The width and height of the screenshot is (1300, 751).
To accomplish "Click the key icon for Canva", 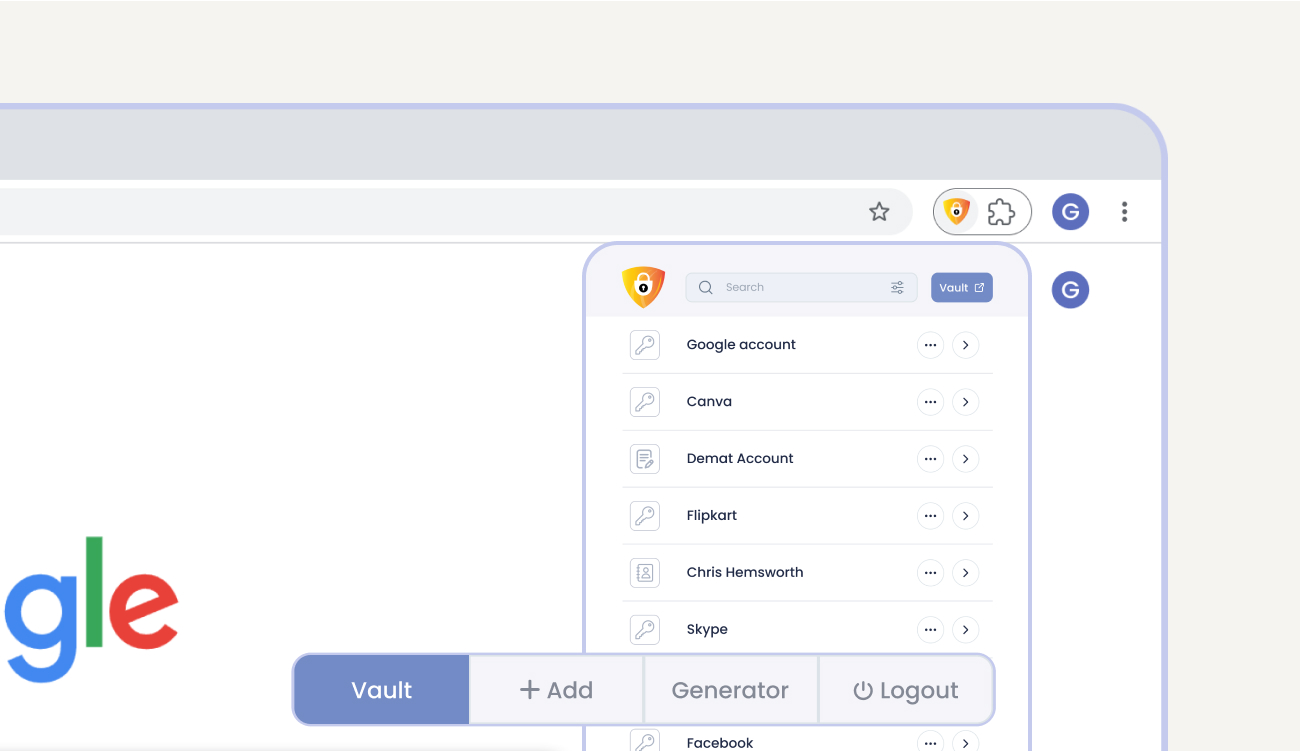I will tap(645, 402).
